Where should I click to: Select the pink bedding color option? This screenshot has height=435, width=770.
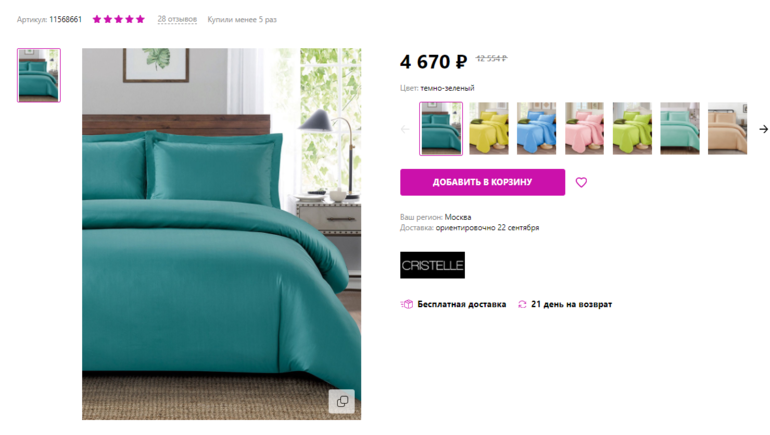click(584, 129)
